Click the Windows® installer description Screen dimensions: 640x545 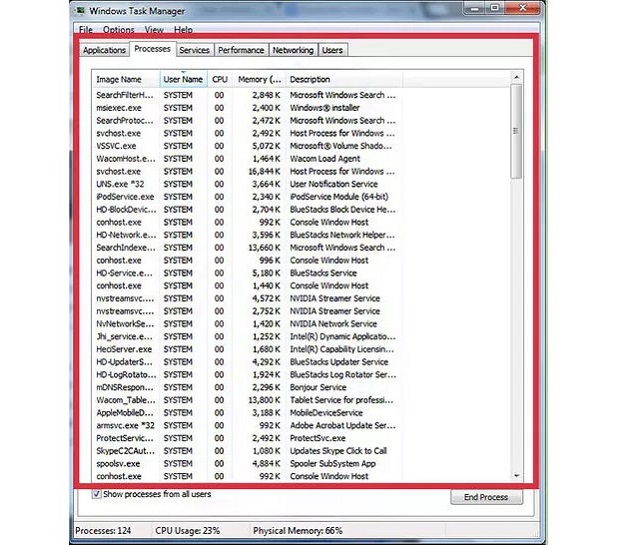coord(325,108)
